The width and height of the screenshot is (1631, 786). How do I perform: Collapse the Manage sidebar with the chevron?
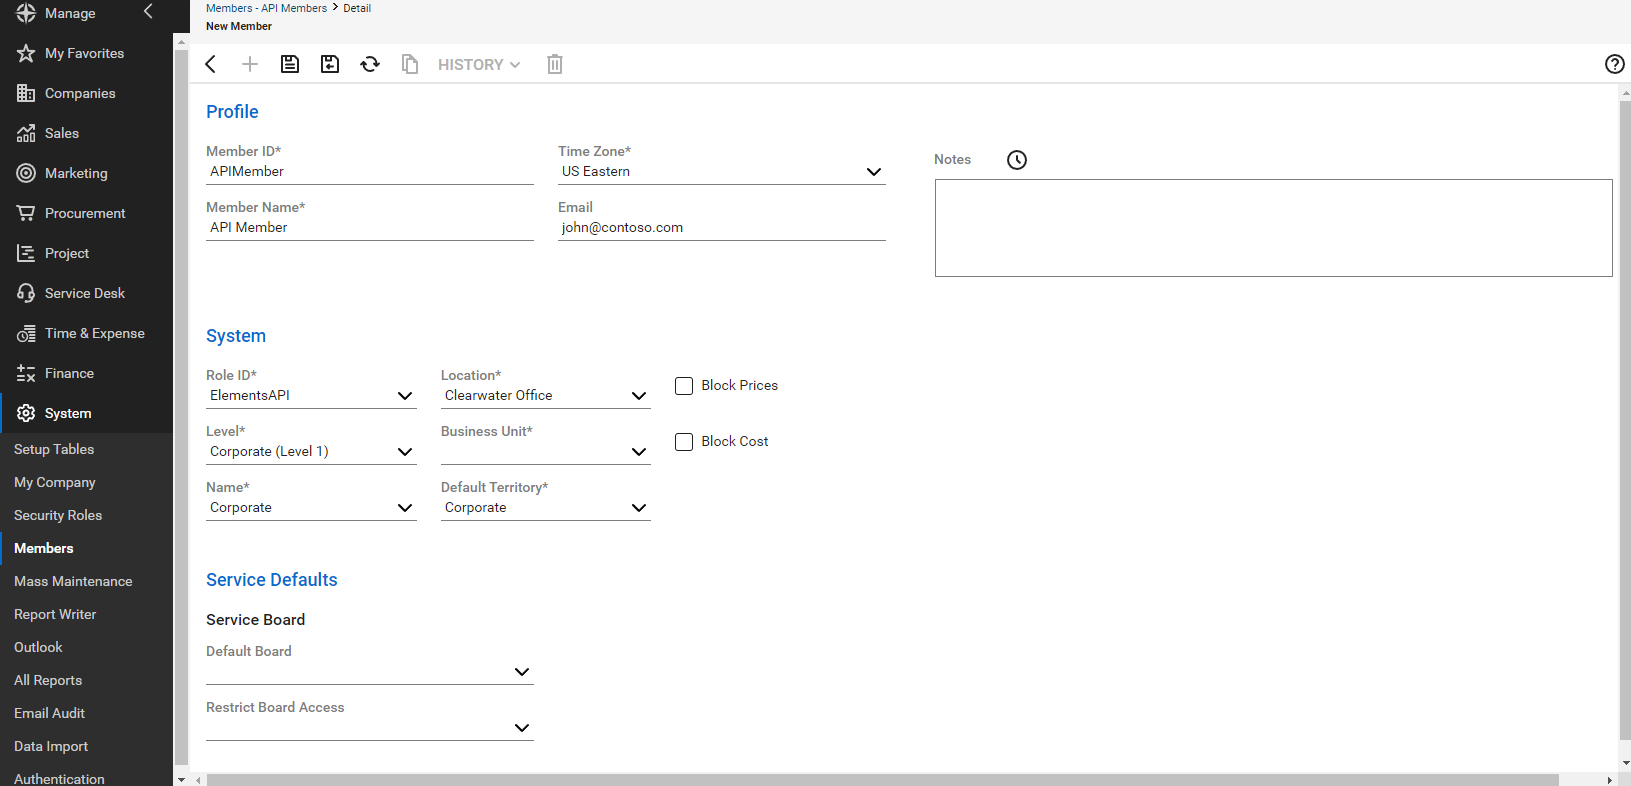pos(148,12)
